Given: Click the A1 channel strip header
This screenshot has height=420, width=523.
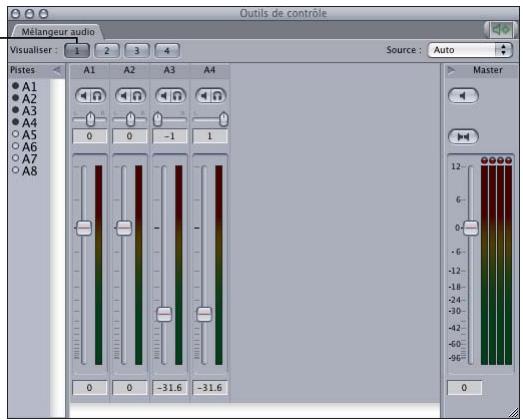Looking at the screenshot, I should (x=89, y=70).
